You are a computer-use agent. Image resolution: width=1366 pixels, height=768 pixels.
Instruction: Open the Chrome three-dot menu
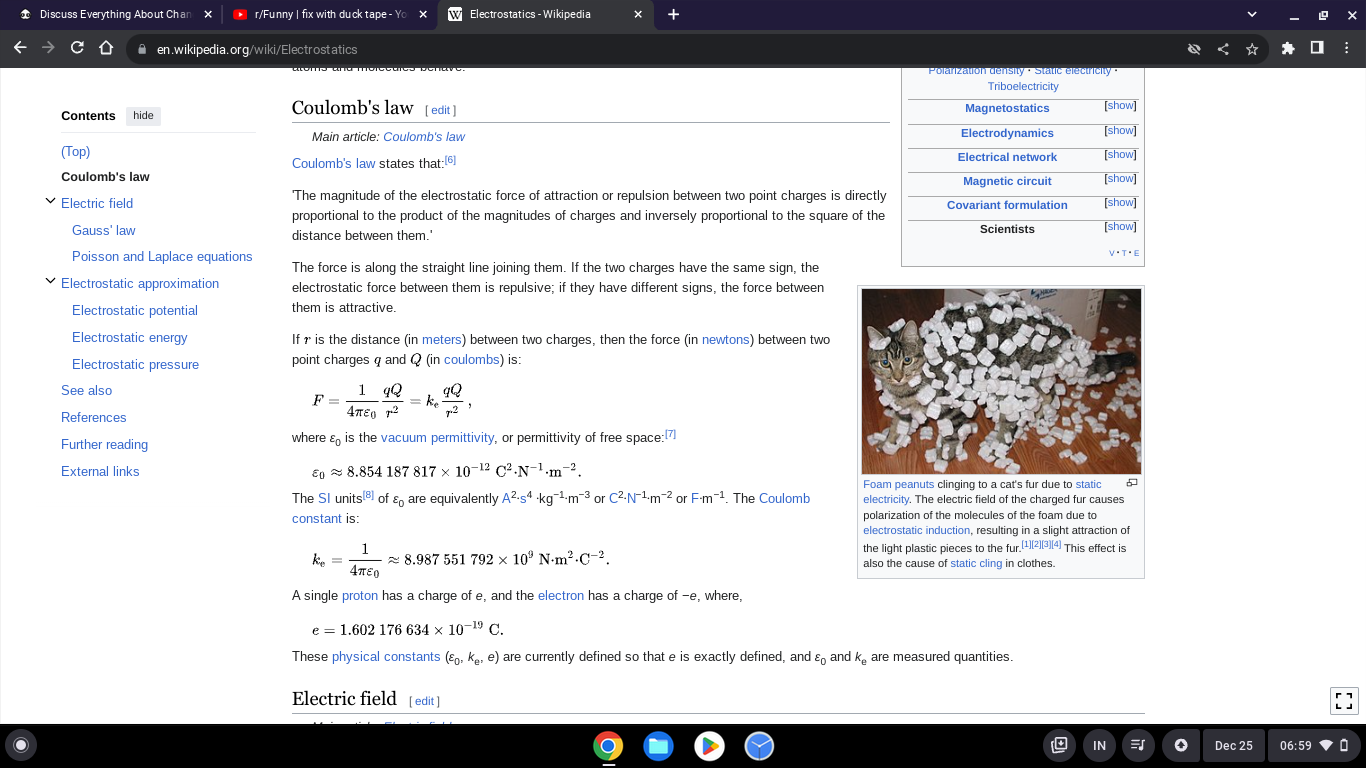1345,48
